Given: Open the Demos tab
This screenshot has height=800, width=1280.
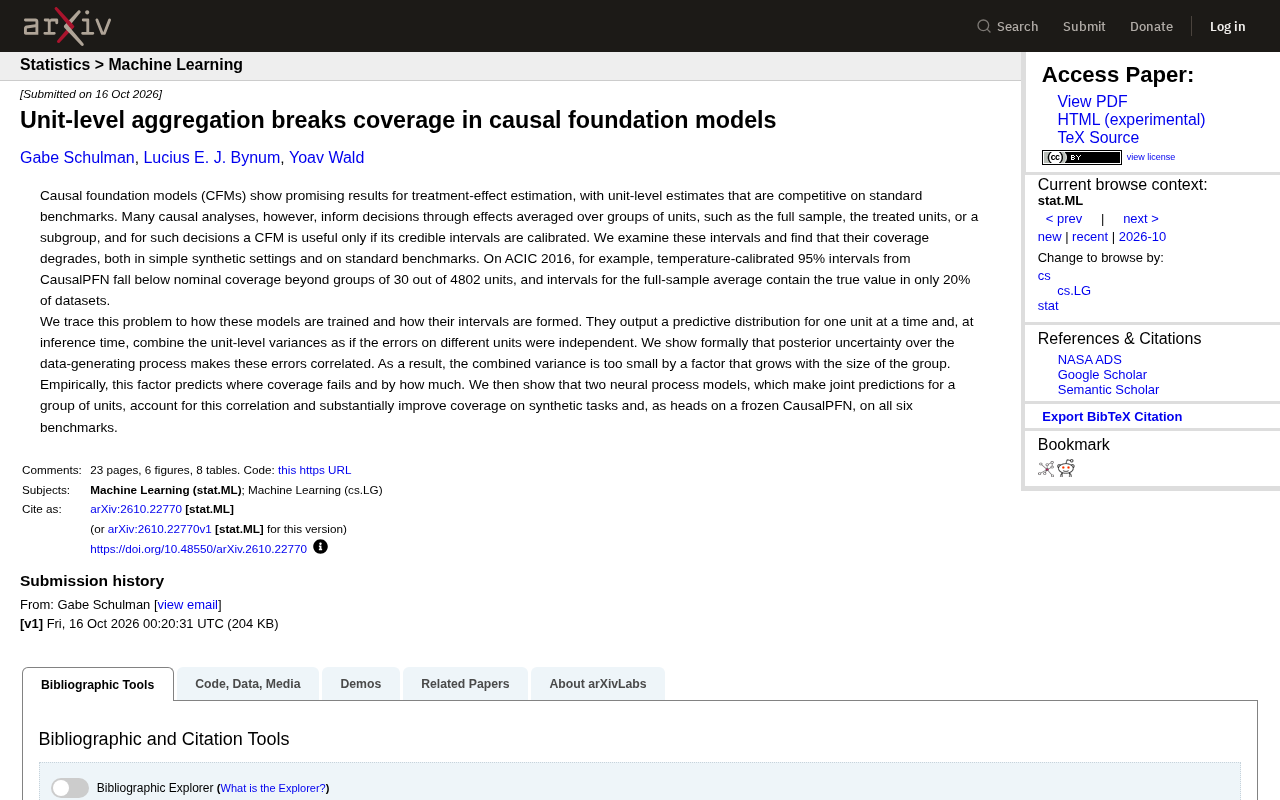Looking at the screenshot, I should (x=361, y=684).
